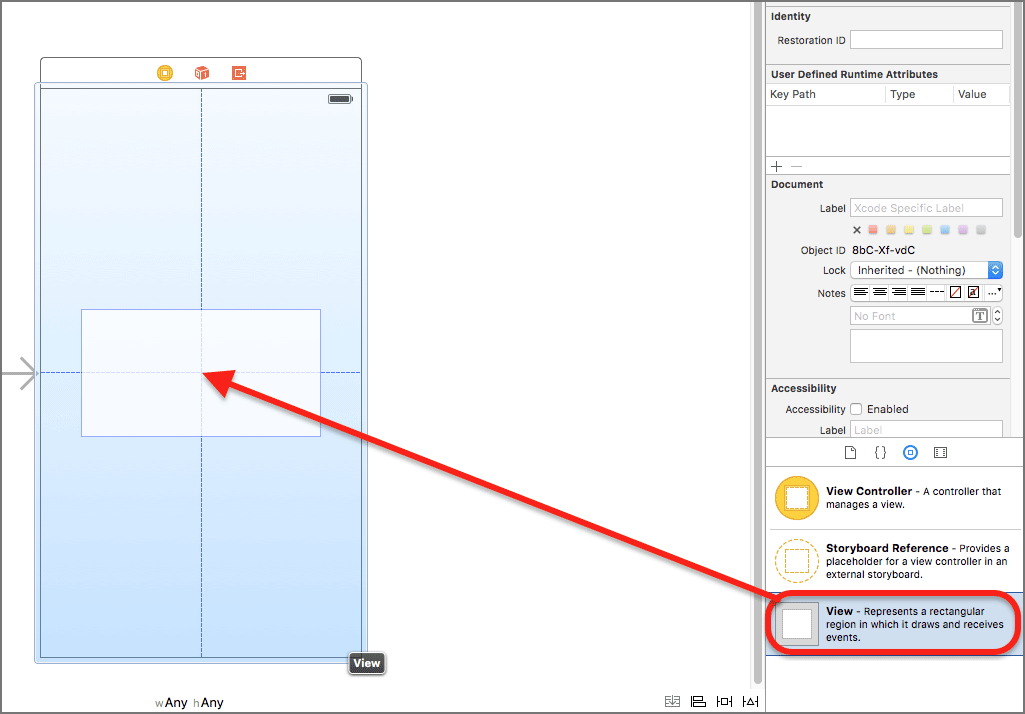Click the wAny hAny size class control

click(x=189, y=702)
